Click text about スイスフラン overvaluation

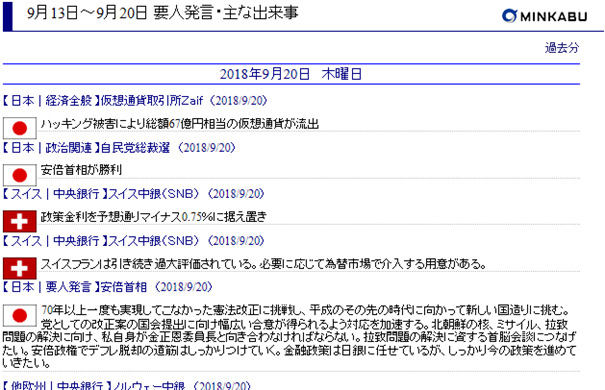(263, 264)
